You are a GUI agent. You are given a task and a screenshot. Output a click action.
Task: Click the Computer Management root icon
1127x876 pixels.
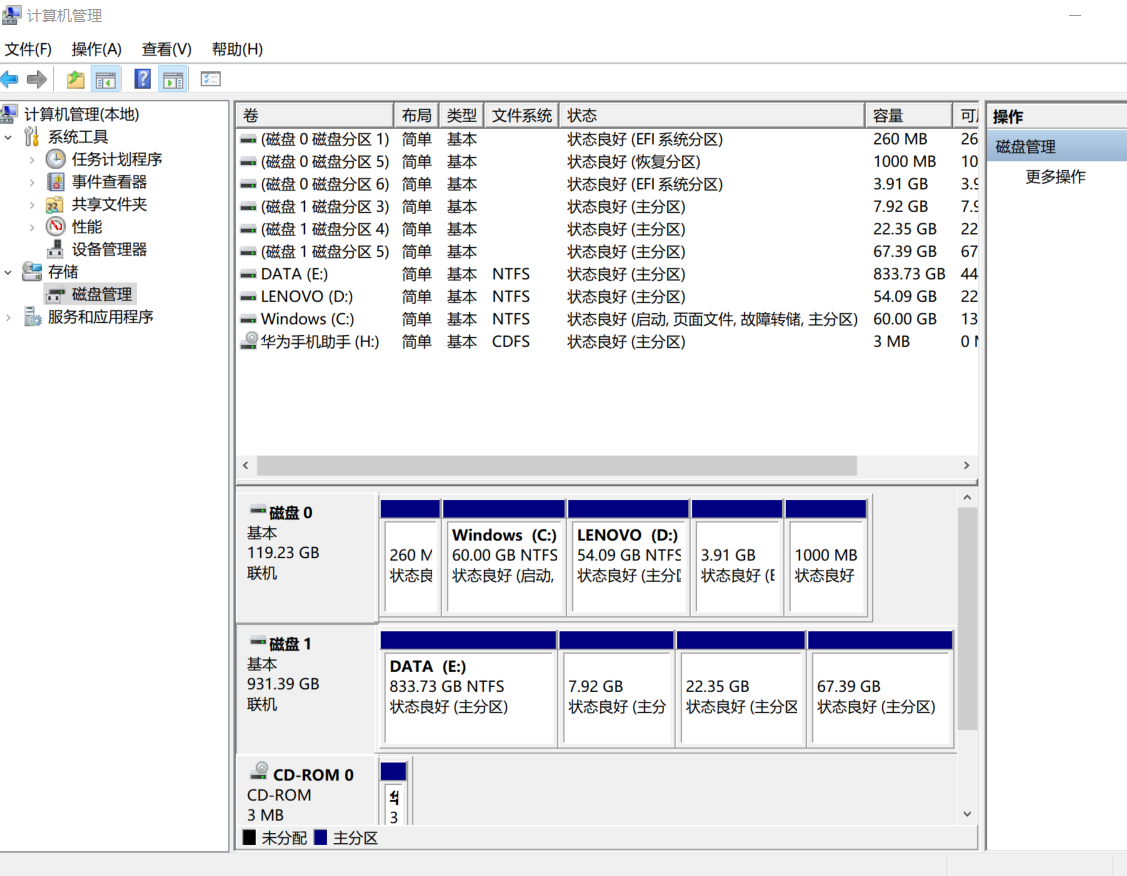click(x=9, y=114)
